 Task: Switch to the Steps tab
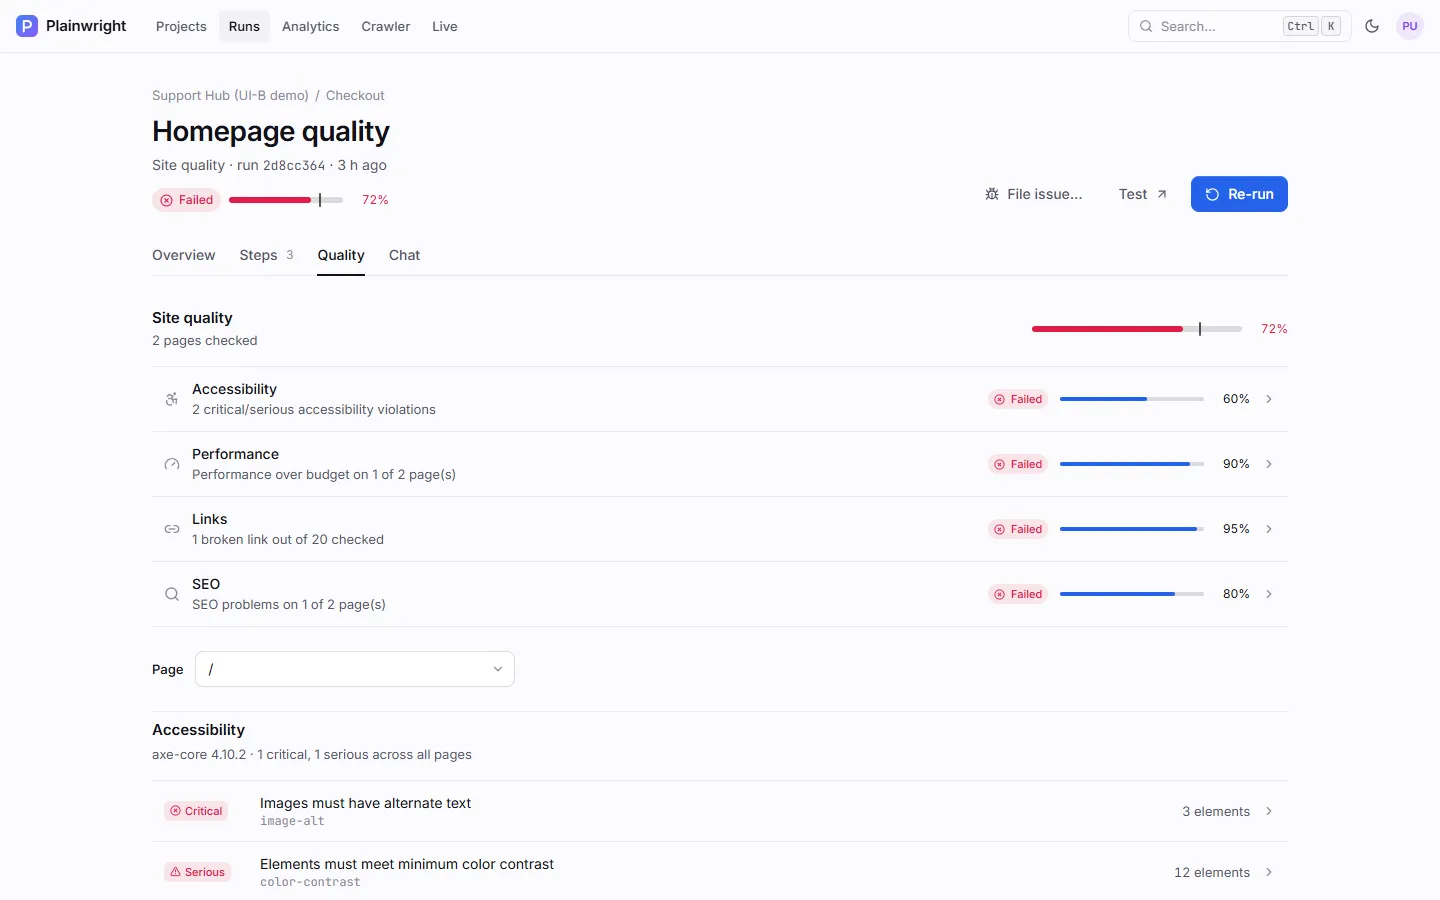pyautogui.click(x=266, y=255)
